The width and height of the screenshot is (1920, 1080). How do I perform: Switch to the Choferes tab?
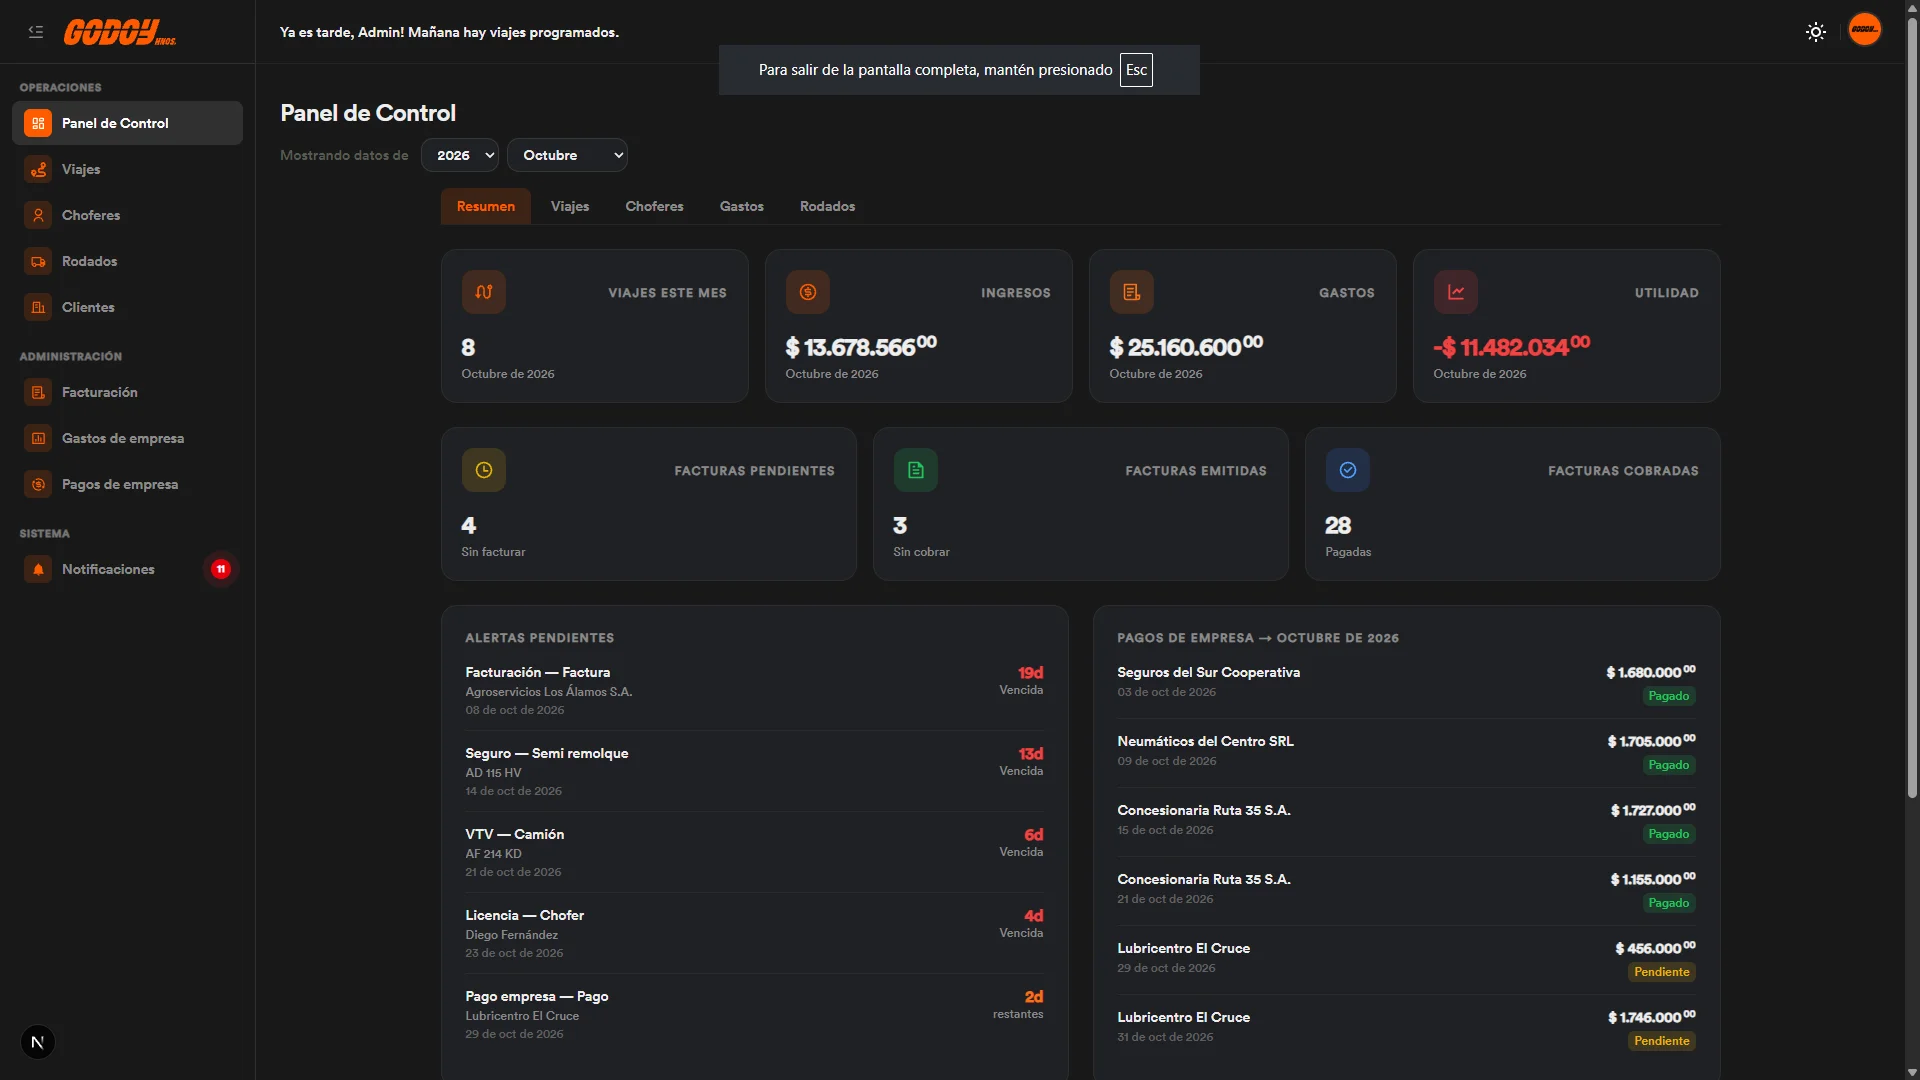click(x=655, y=206)
